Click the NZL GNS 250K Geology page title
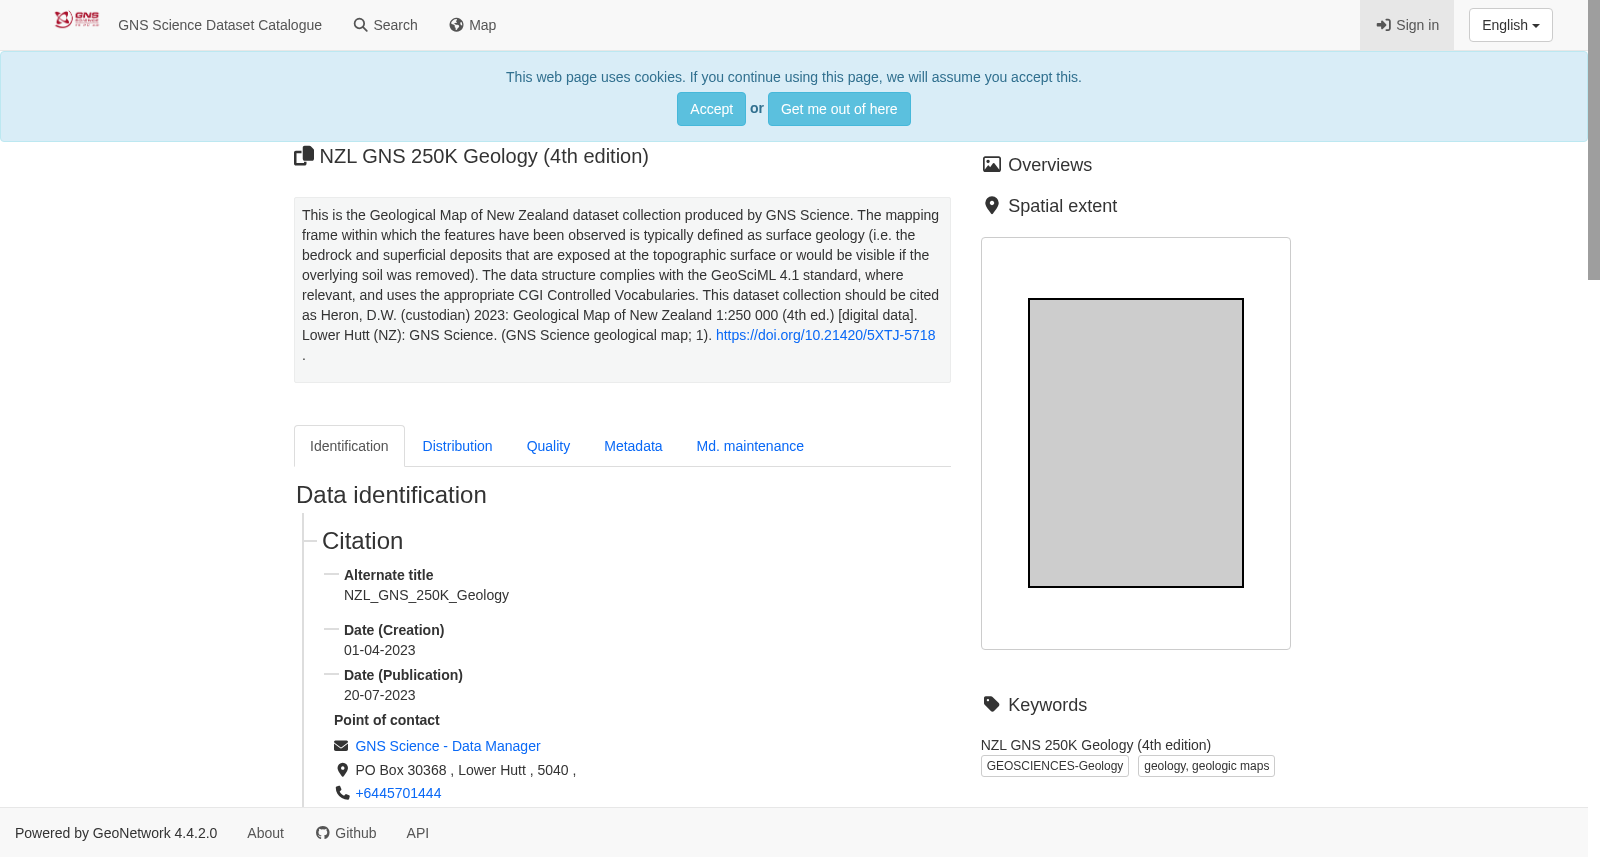The width and height of the screenshot is (1600, 857). pyautogui.click(x=484, y=156)
